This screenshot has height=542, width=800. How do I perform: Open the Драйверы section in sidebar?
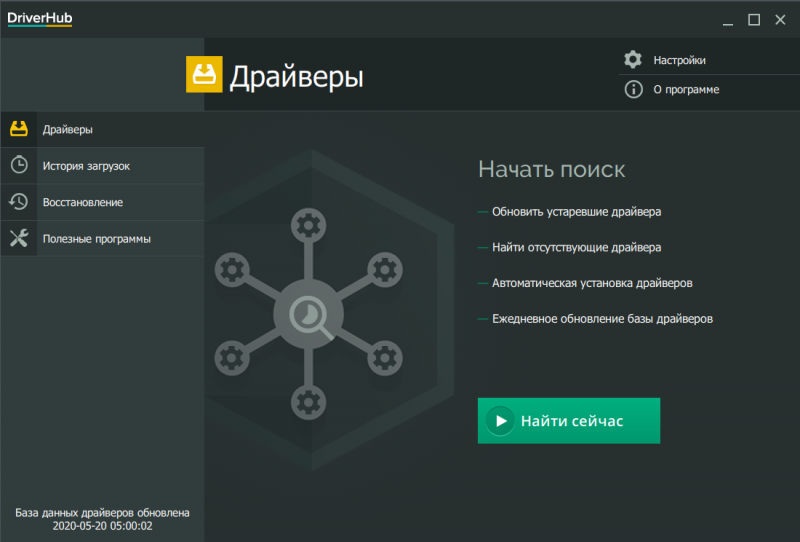tap(103, 129)
